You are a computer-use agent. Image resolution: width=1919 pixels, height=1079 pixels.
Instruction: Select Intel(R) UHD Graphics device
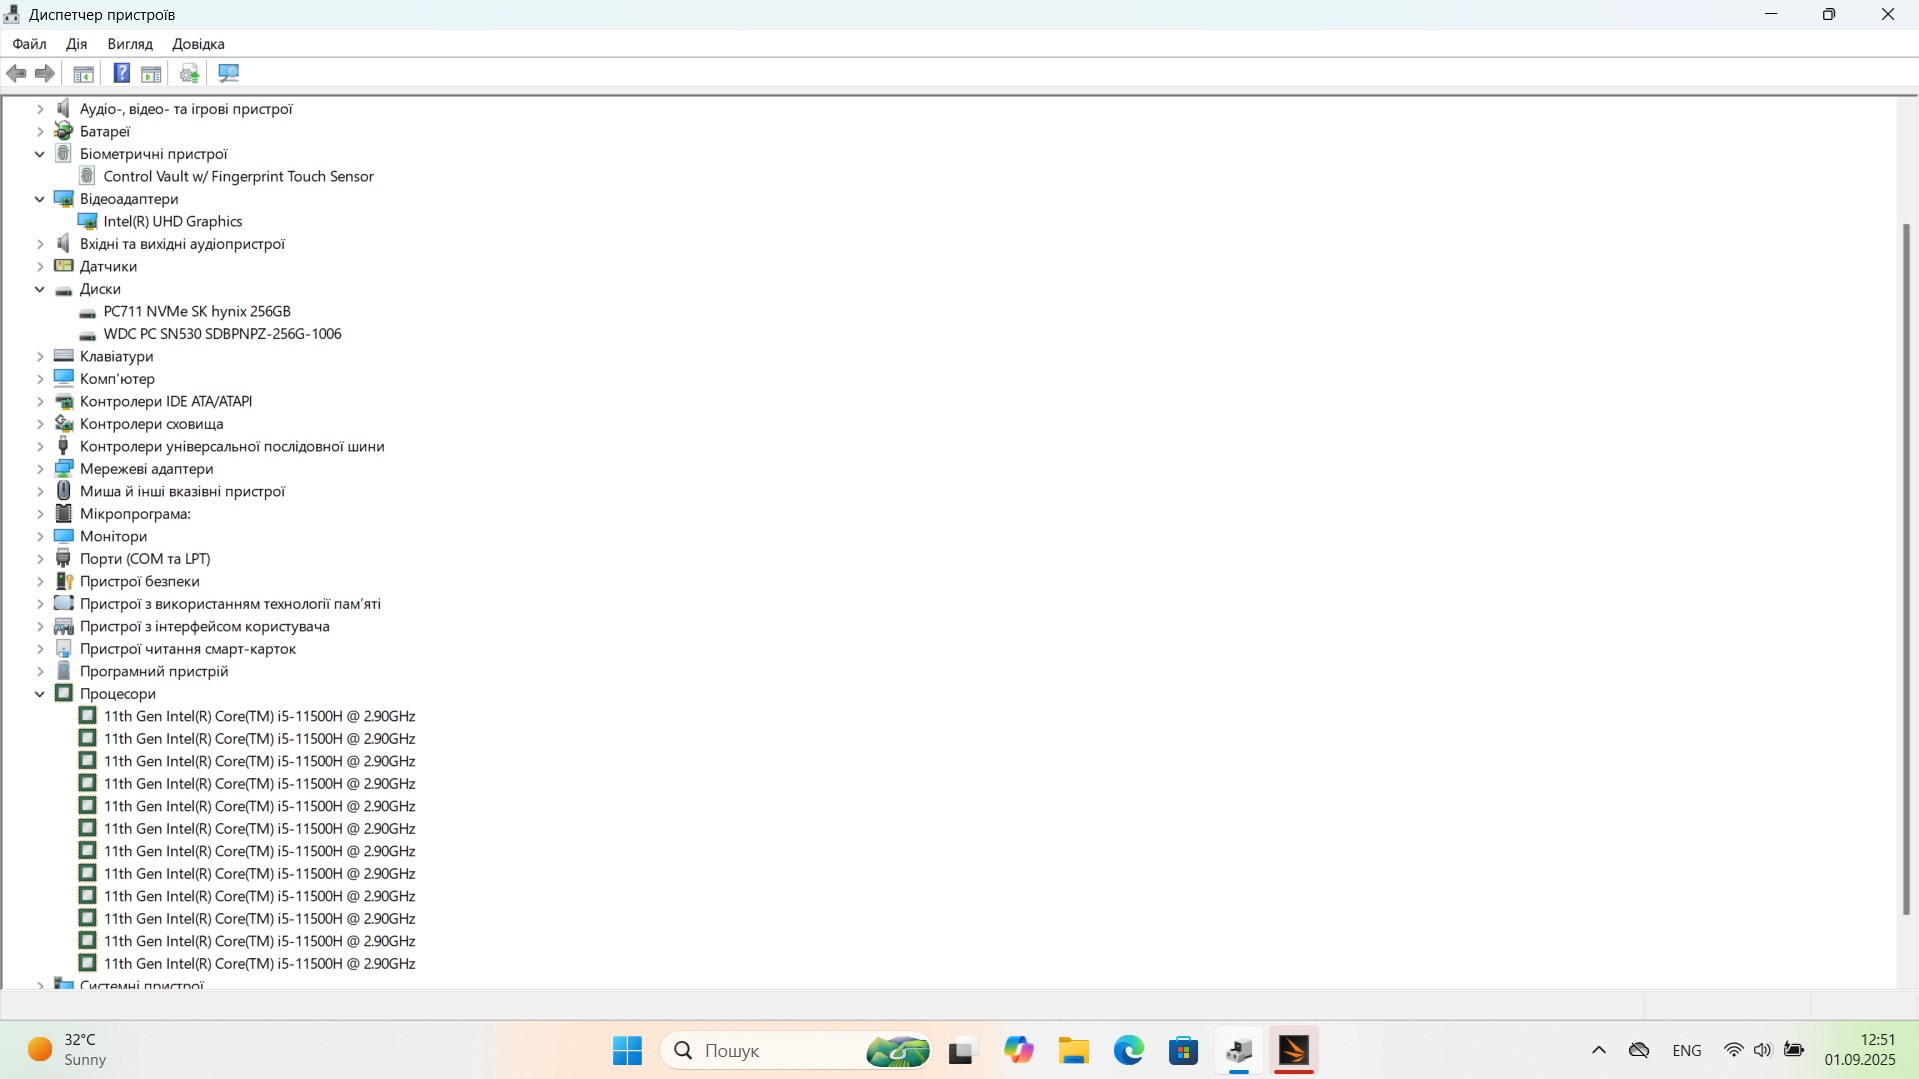point(173,221)
